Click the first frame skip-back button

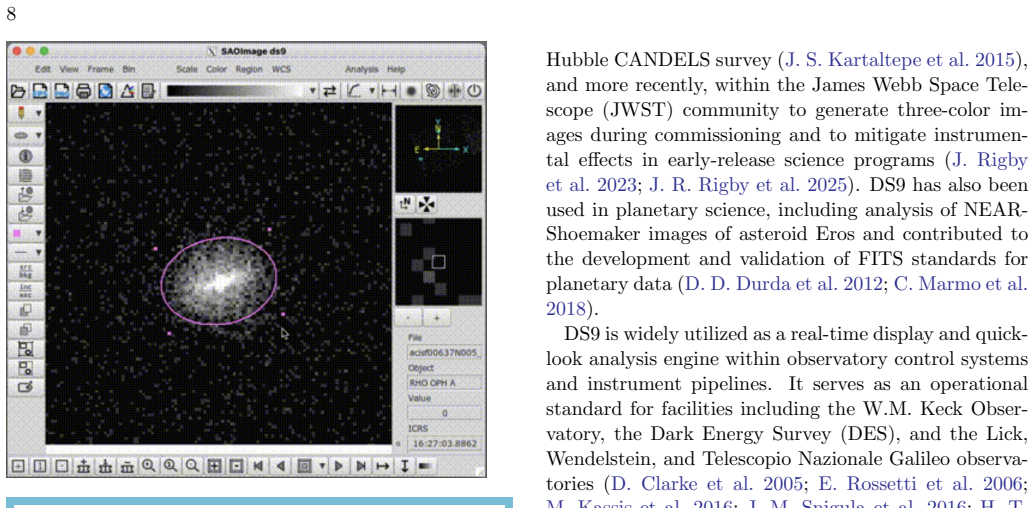point(258,466)
